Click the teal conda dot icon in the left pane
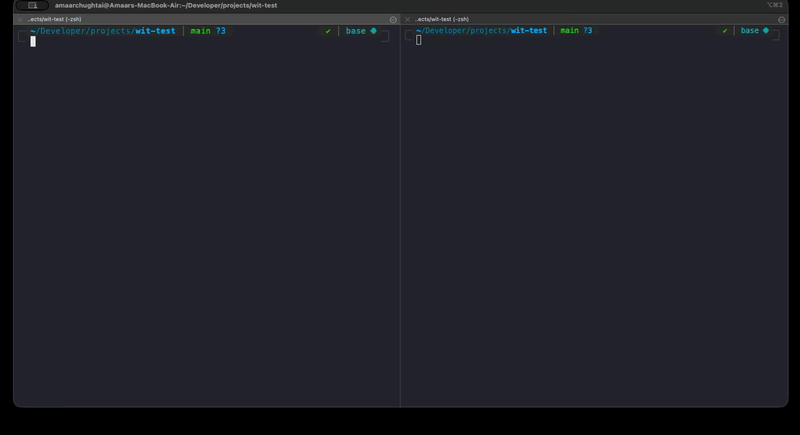 coord(373,31)
